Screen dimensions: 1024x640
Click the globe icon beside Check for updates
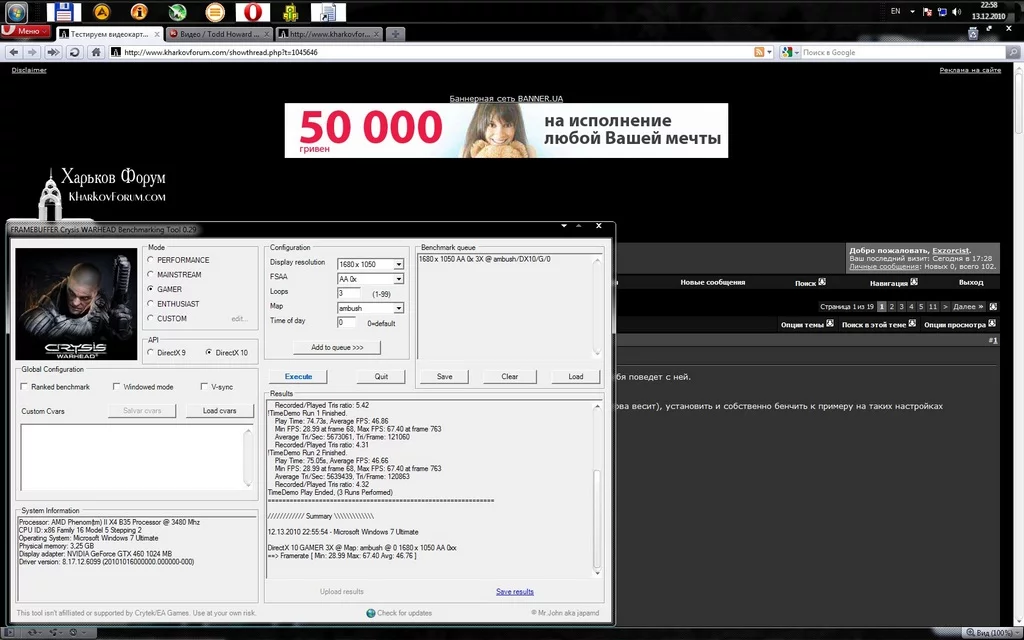[x=371, y=613]
